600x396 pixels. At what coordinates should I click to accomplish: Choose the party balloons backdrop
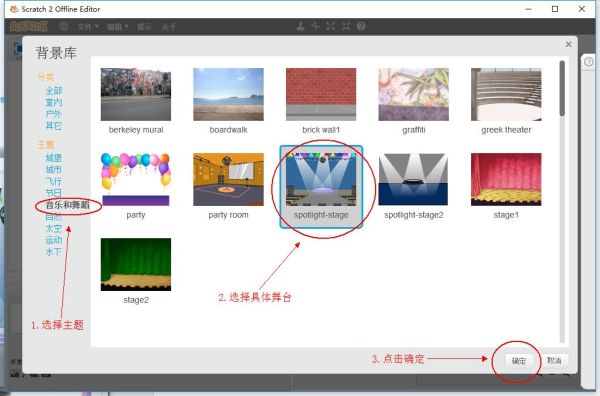(x=136, y=179)
